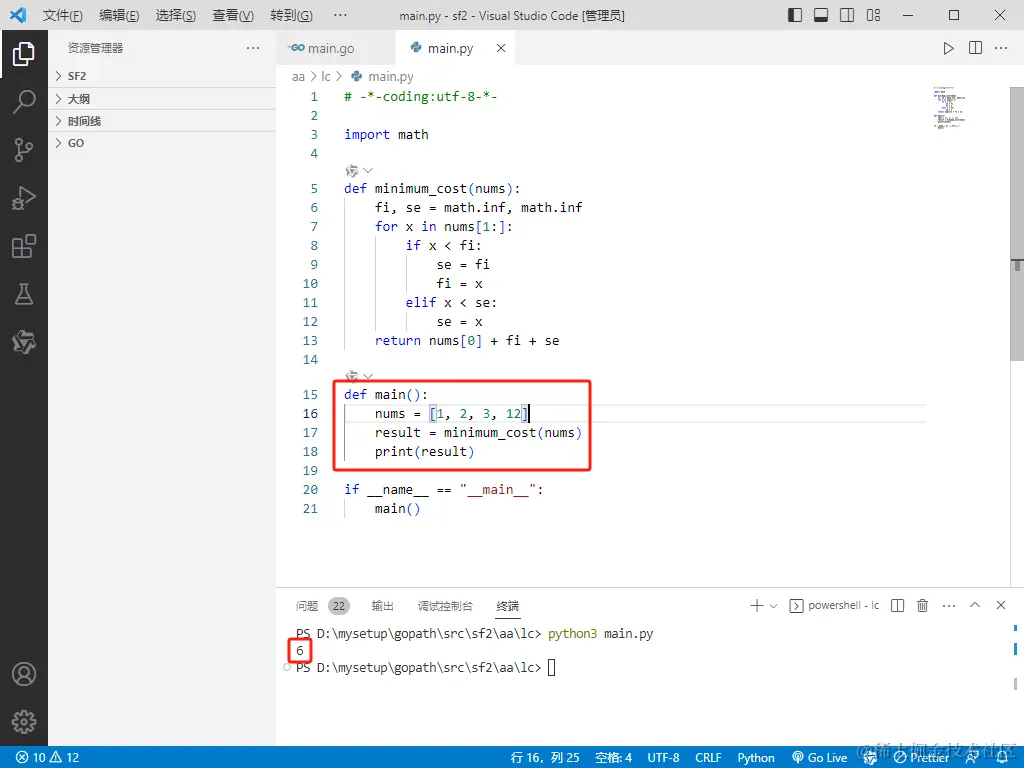Open the 文件(F) menu

click(x=63, y=15)
